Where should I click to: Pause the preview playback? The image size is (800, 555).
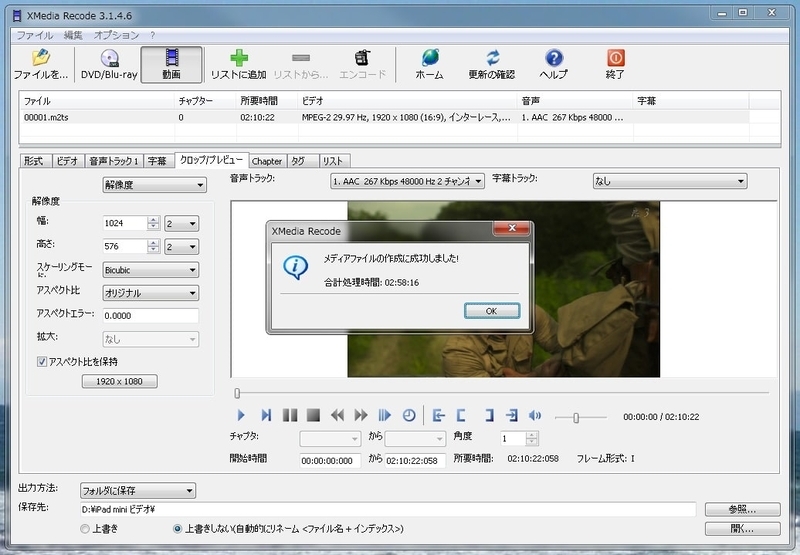(x=290, y=415)
